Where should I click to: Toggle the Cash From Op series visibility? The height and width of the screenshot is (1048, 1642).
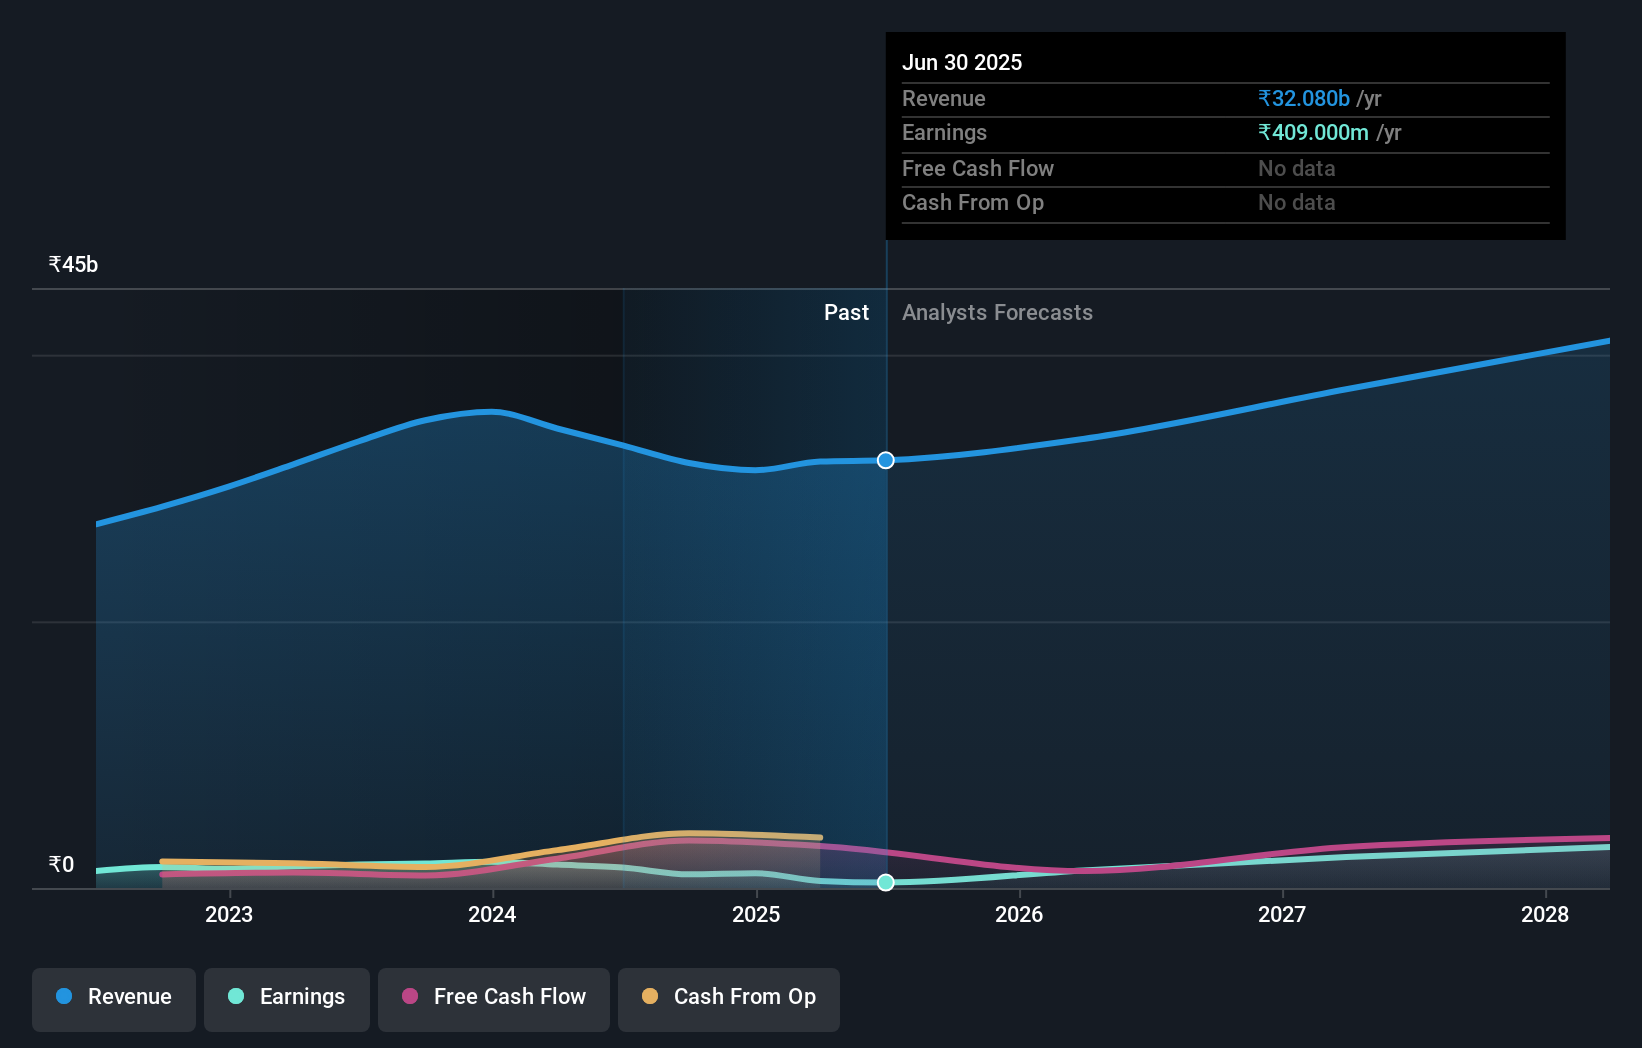click(x=729, y=999)
